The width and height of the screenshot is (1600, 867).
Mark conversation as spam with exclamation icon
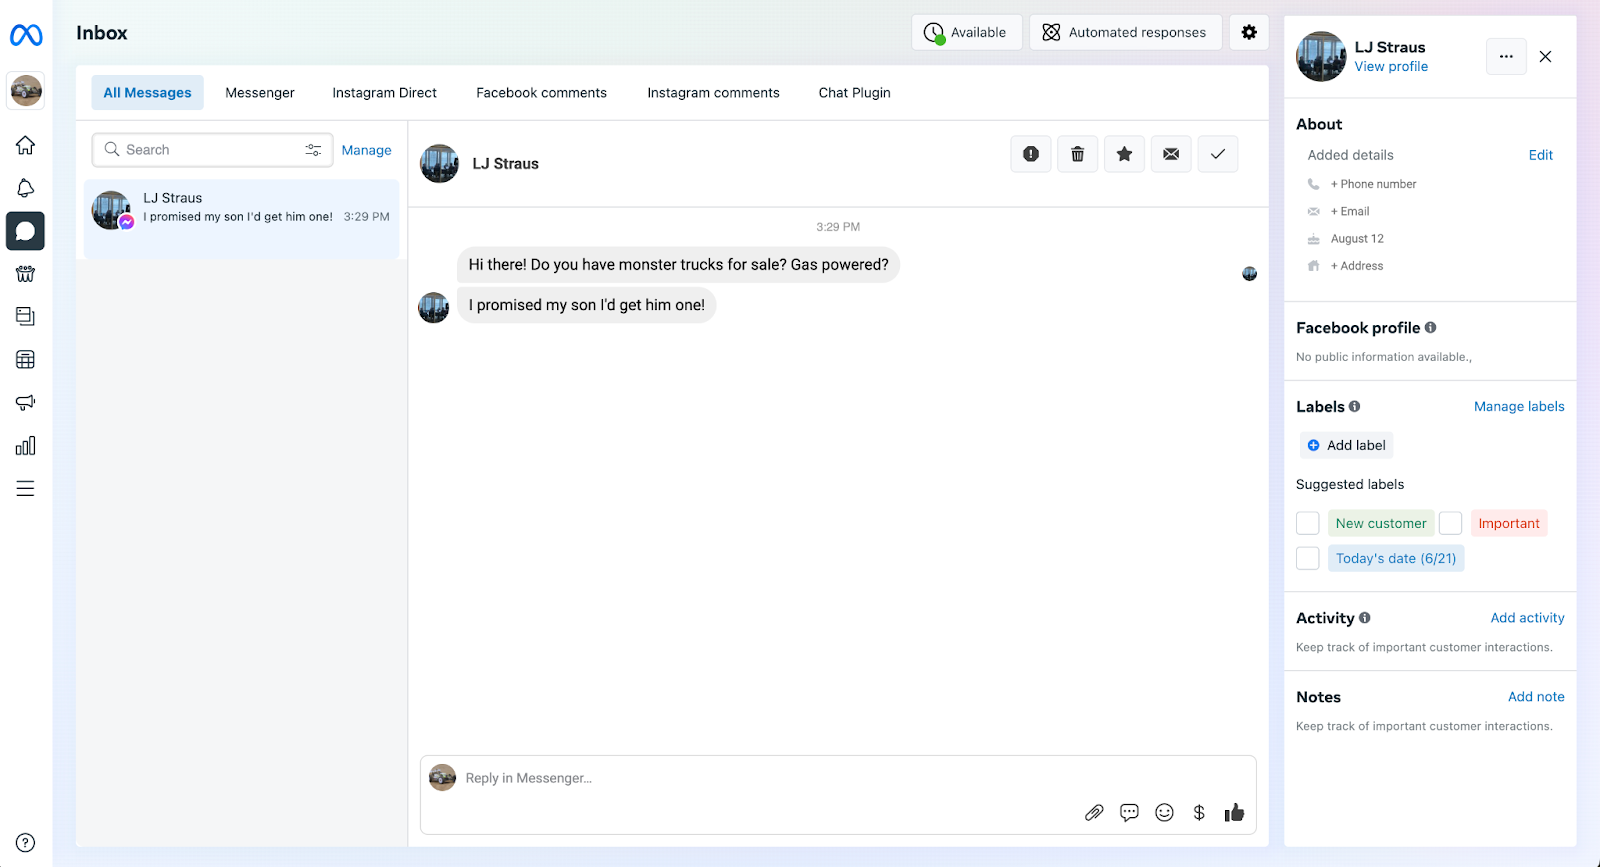click(1031, 154)
